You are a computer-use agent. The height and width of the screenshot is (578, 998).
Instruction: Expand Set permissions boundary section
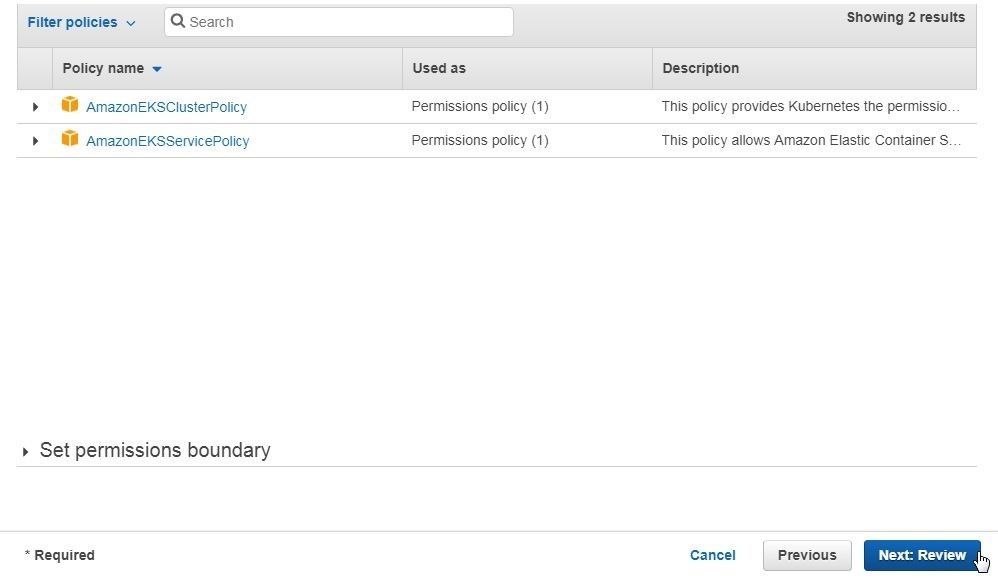(x=25, y=451)
